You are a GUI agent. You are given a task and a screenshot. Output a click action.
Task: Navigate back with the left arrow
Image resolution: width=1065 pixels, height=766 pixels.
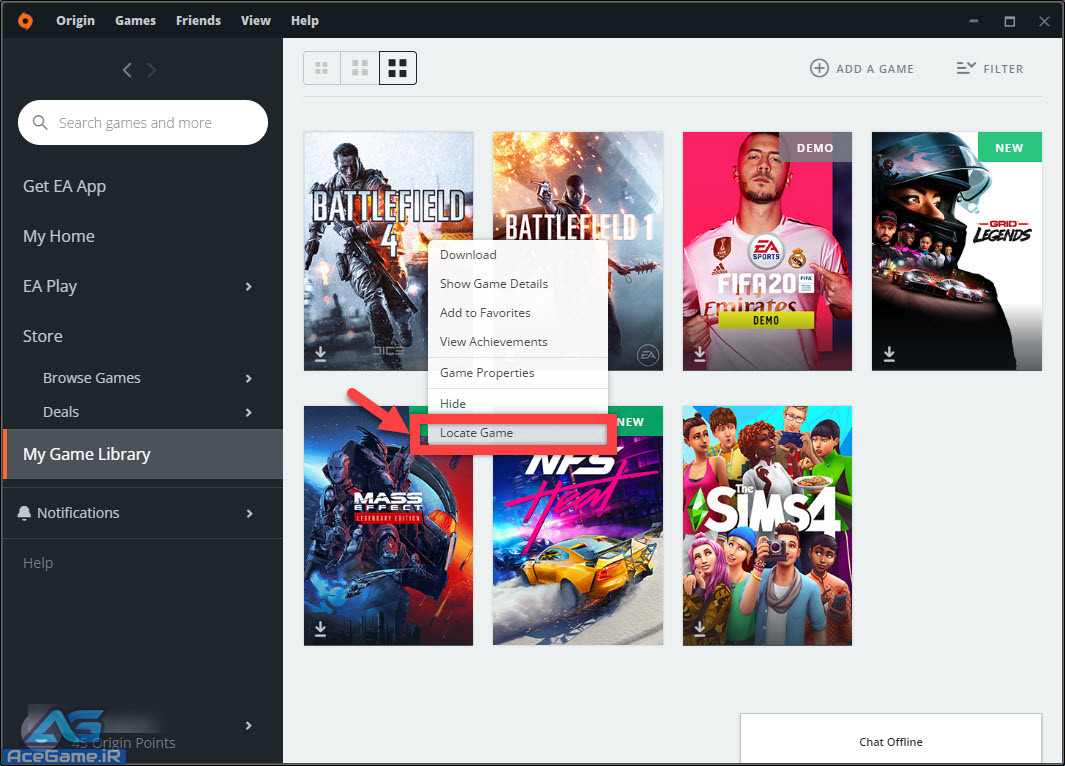click(127, 69)
